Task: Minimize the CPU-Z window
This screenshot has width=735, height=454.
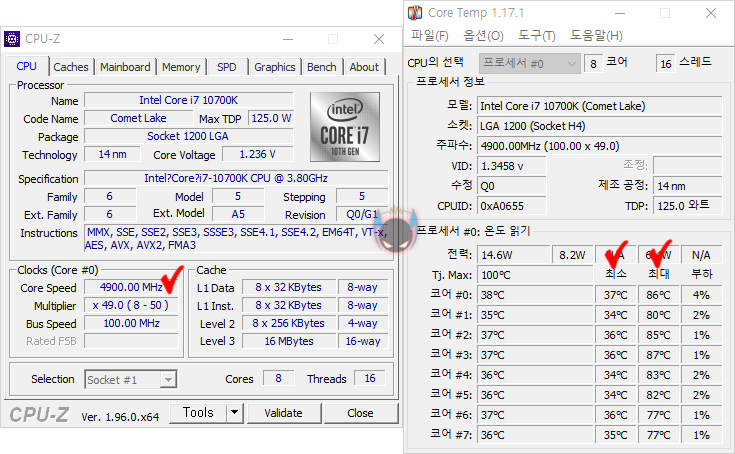Action: coord(288,39)
